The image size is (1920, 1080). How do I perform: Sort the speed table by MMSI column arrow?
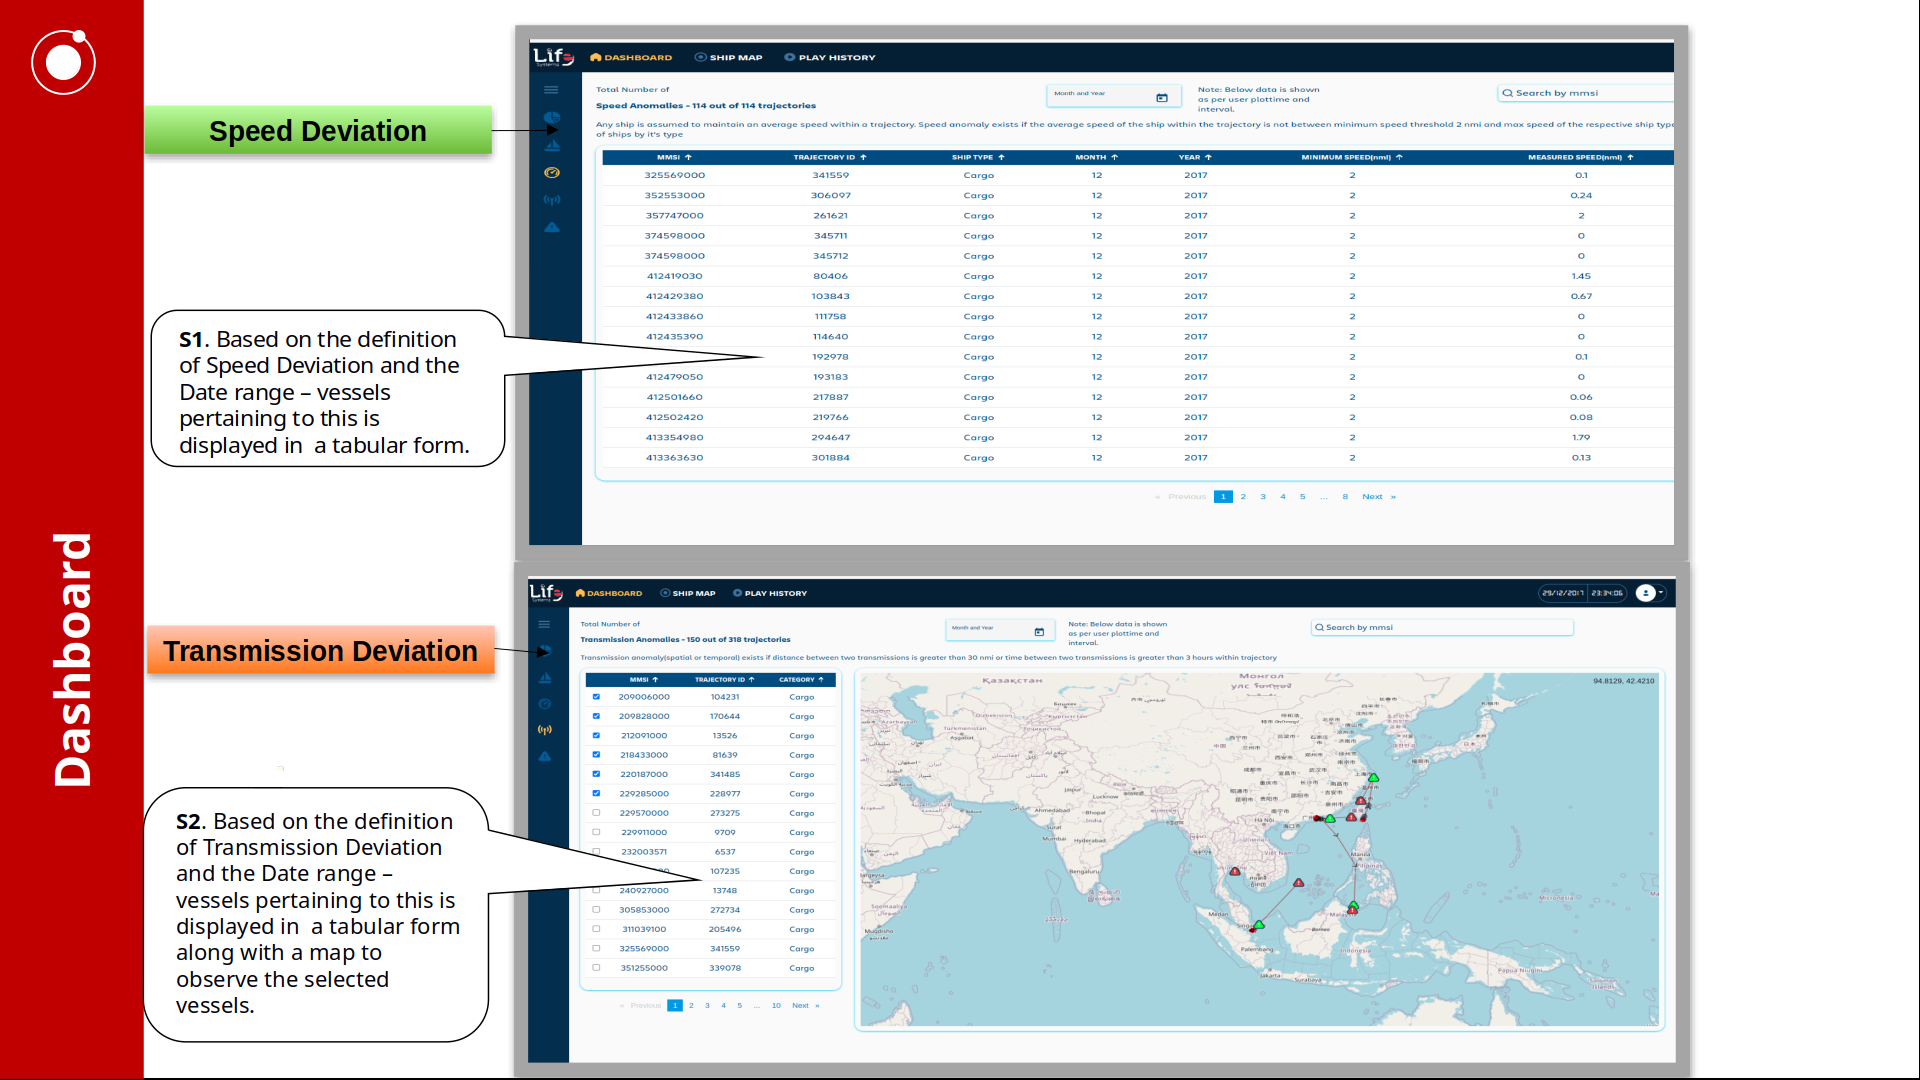click(x=689, y=157)
